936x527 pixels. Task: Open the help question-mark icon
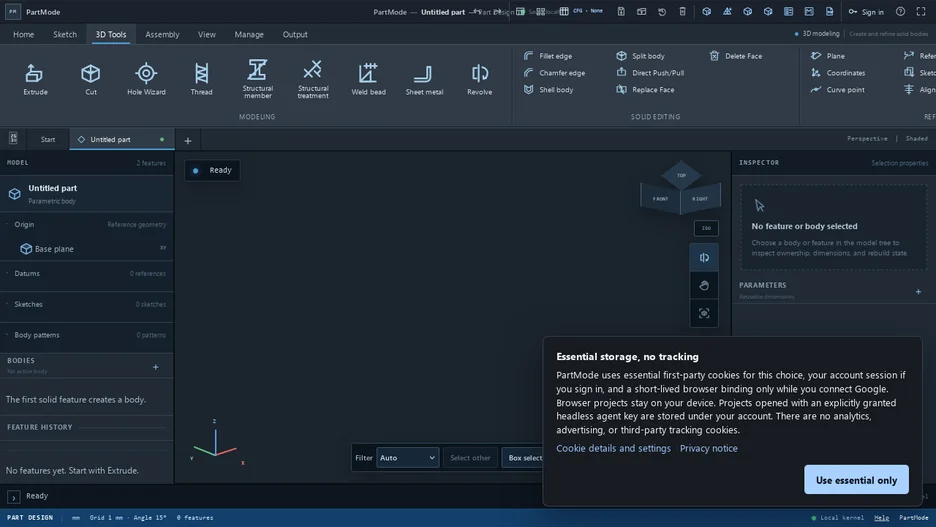coord(900,12)
